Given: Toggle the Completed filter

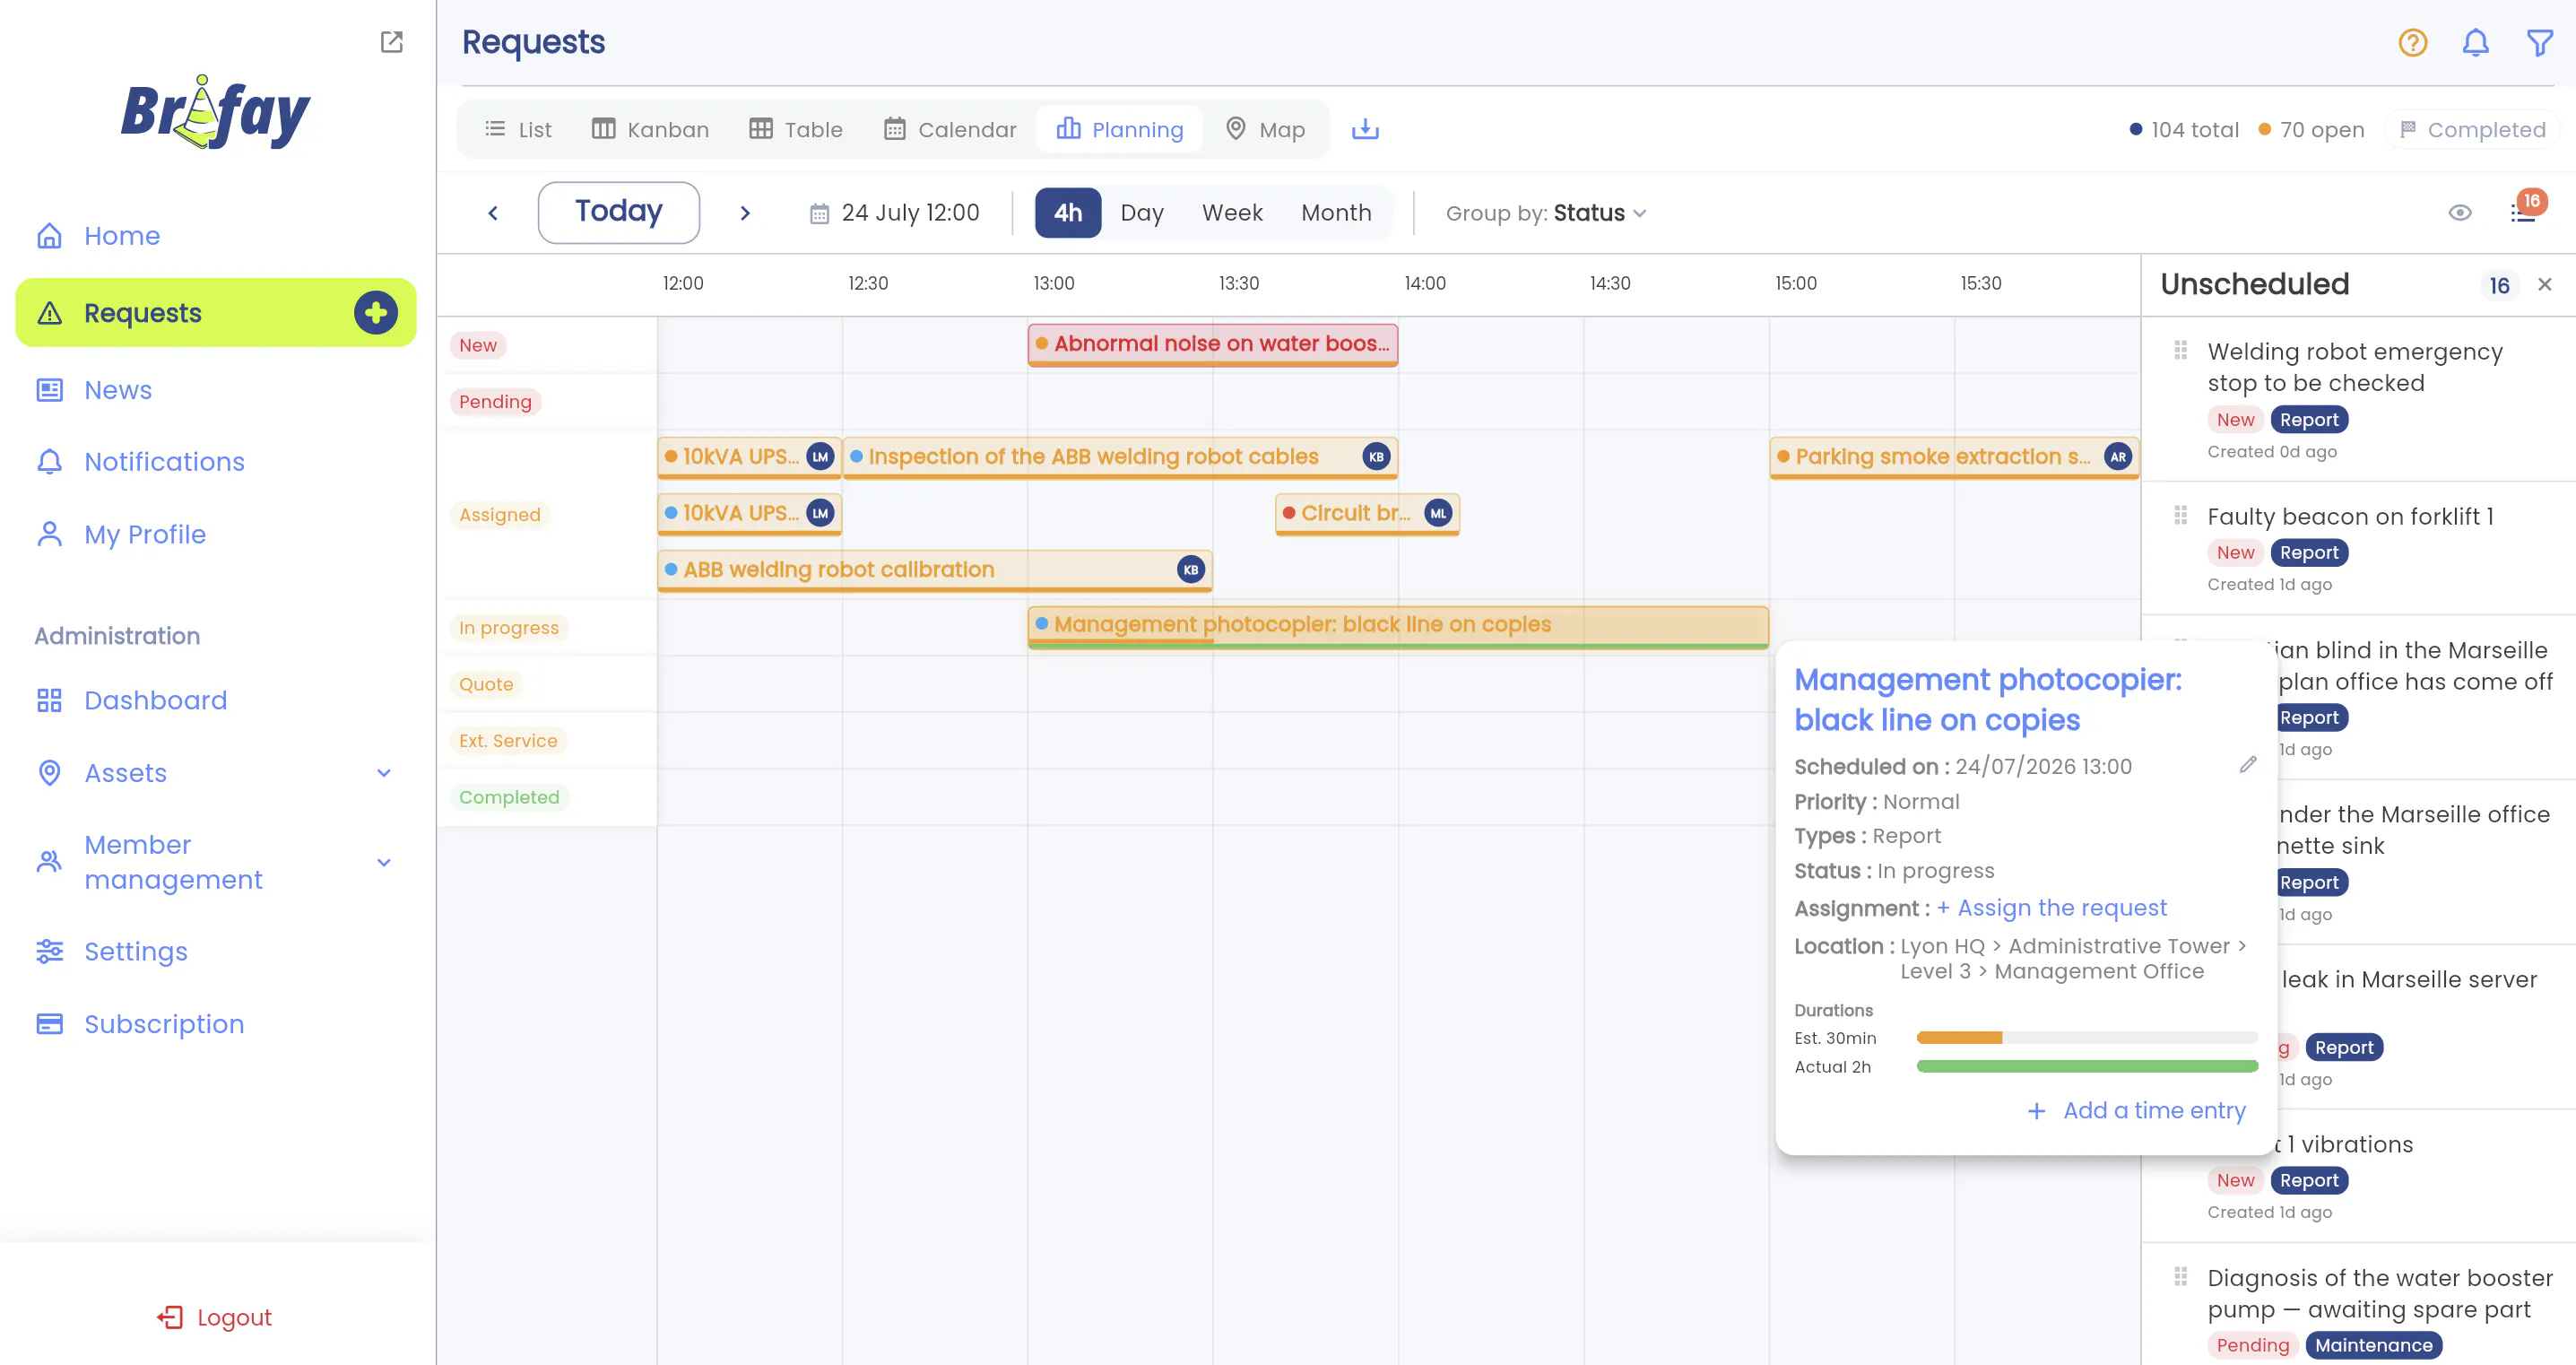Looking at the screenshot, I should click(2472, 130).
